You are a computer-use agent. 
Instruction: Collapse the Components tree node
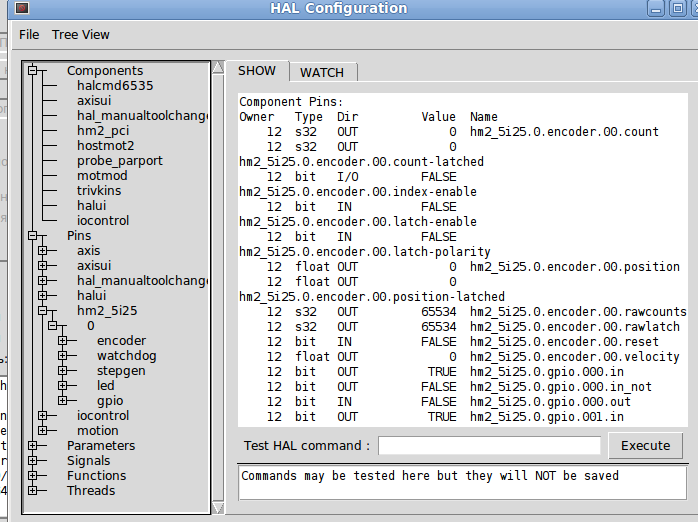[32, 70]
